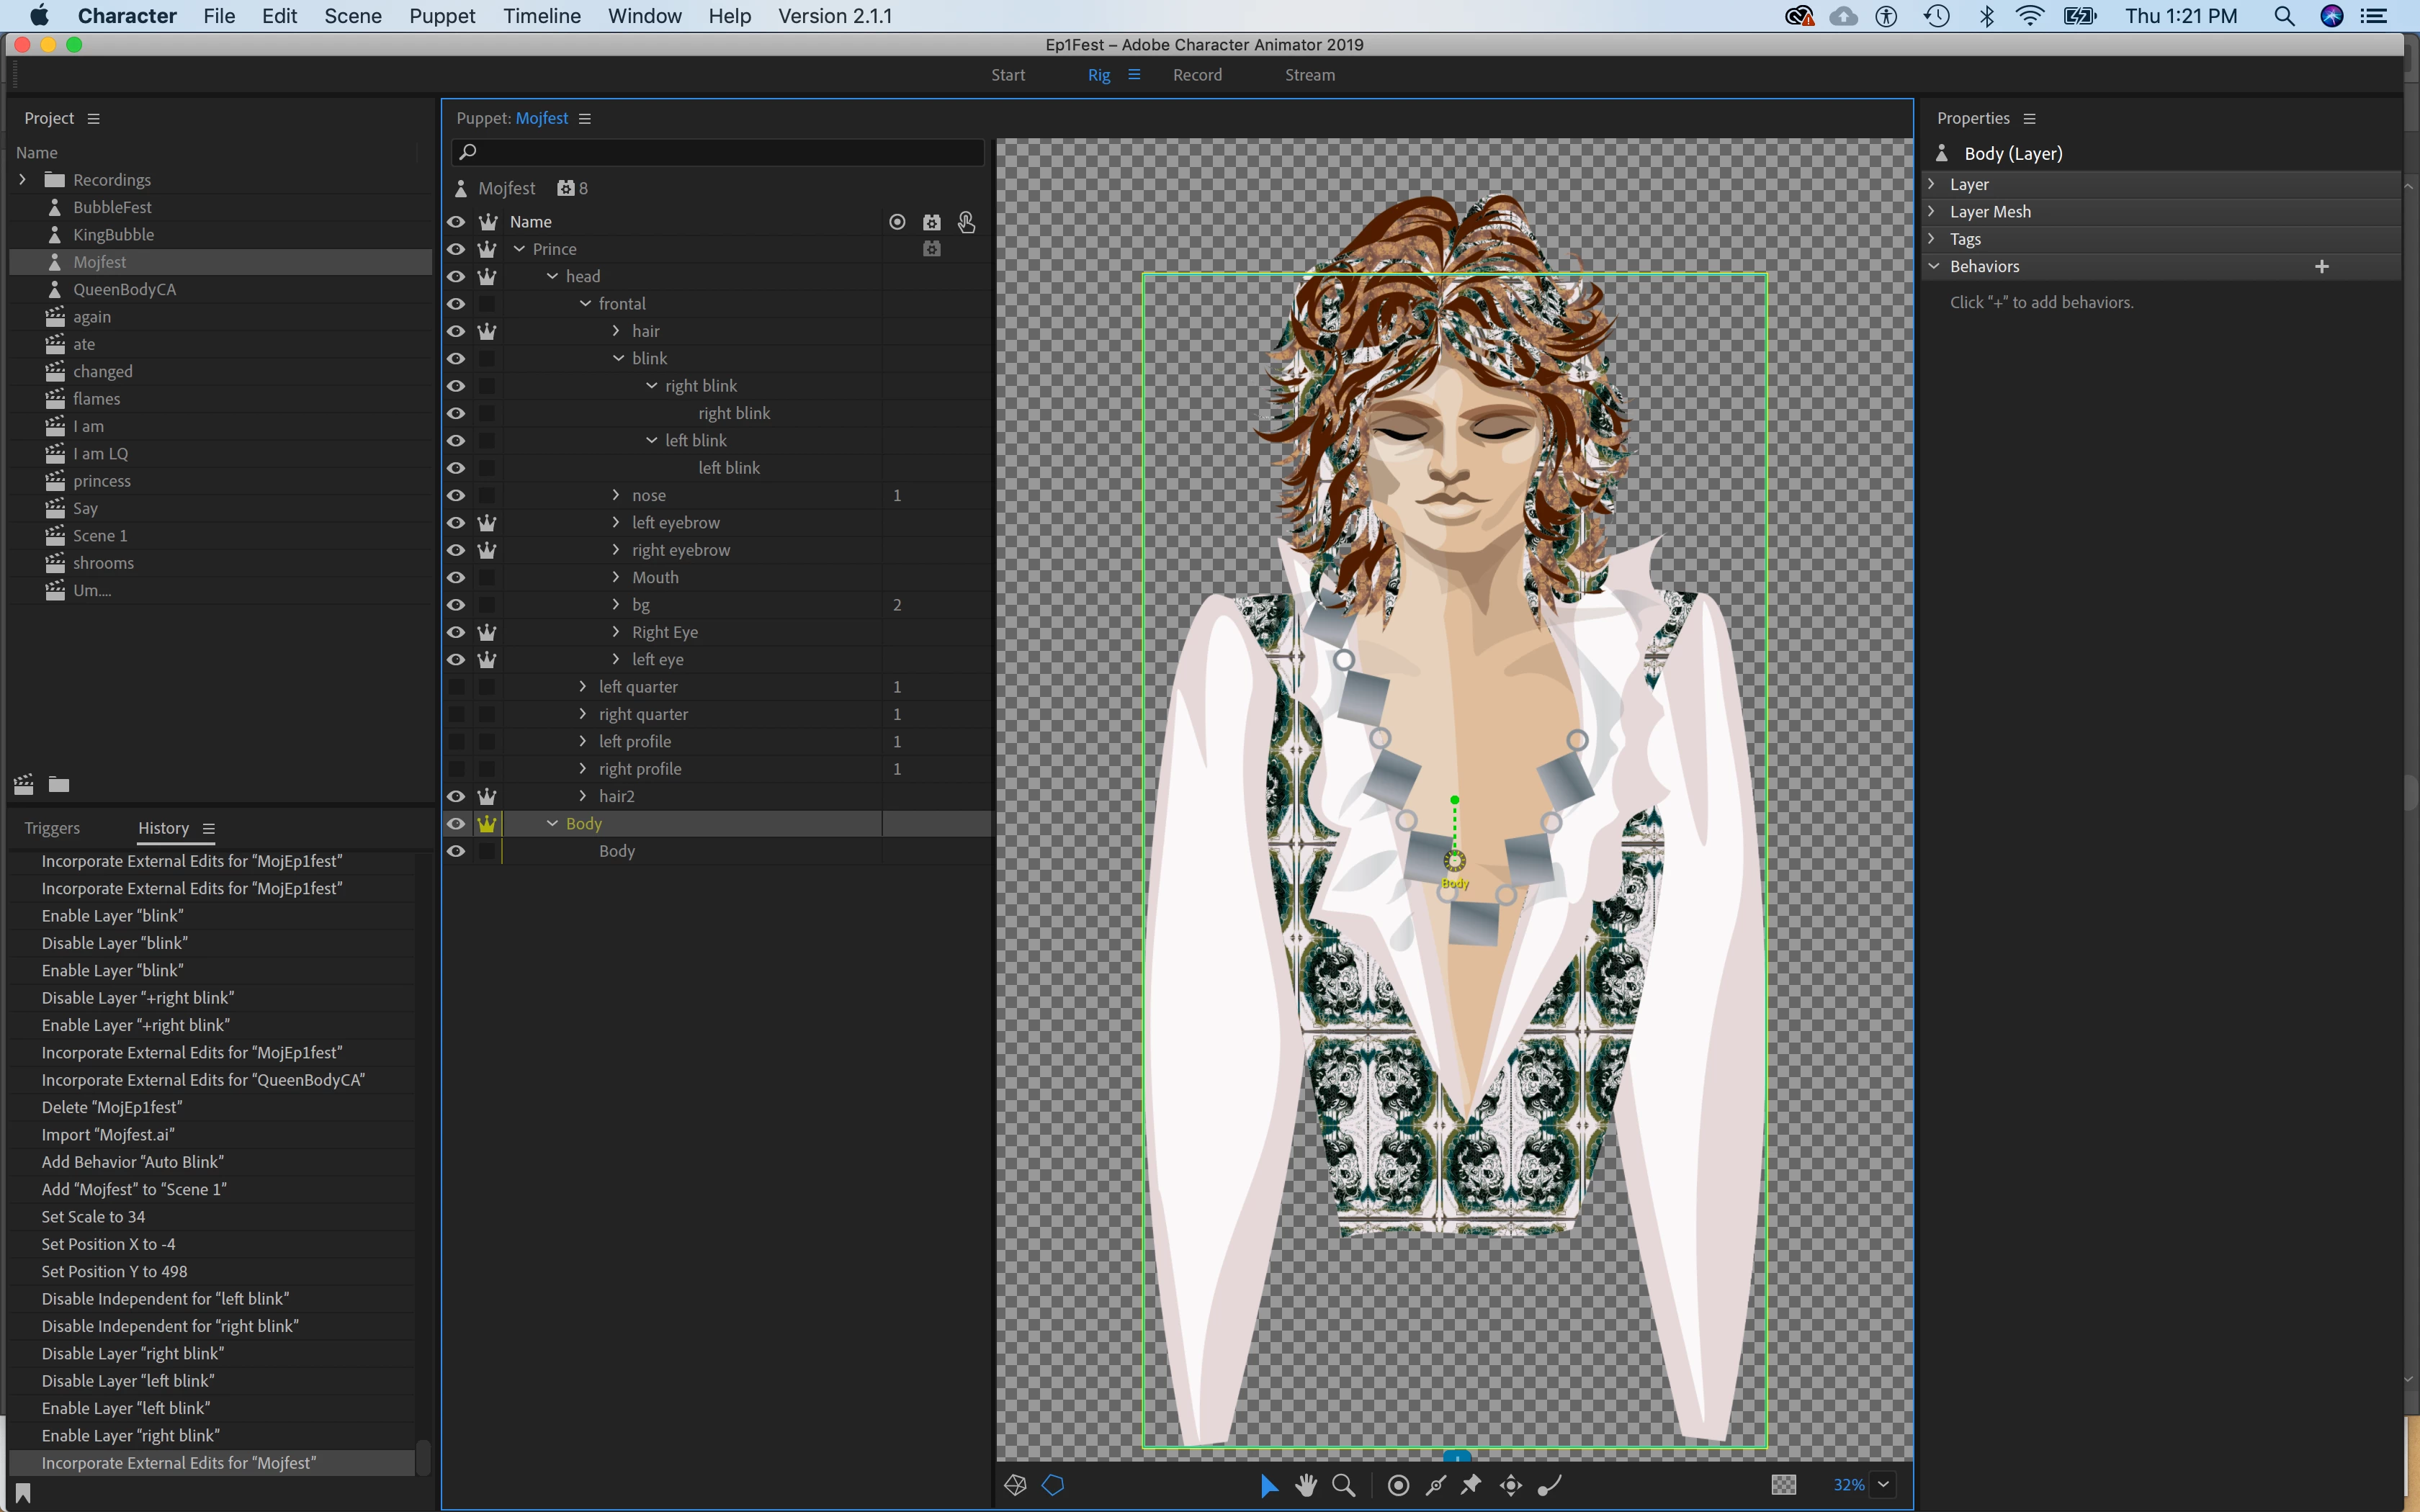Hide the nose layer
The image size is (2420, 1512).
click(456, 495)
